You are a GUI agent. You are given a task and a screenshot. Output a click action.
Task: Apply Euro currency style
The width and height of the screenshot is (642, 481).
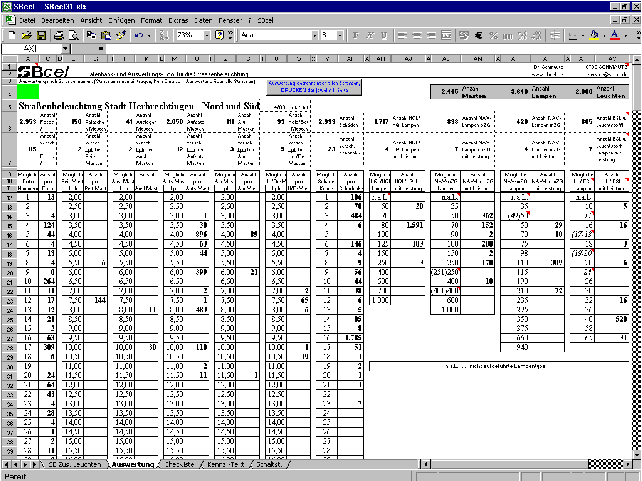tap(478, 36)
